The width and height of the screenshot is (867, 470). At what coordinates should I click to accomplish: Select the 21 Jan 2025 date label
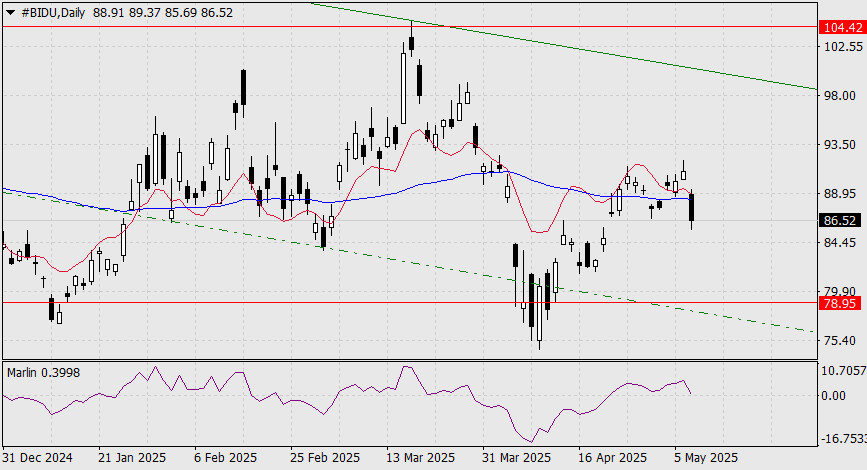[132, 458]
